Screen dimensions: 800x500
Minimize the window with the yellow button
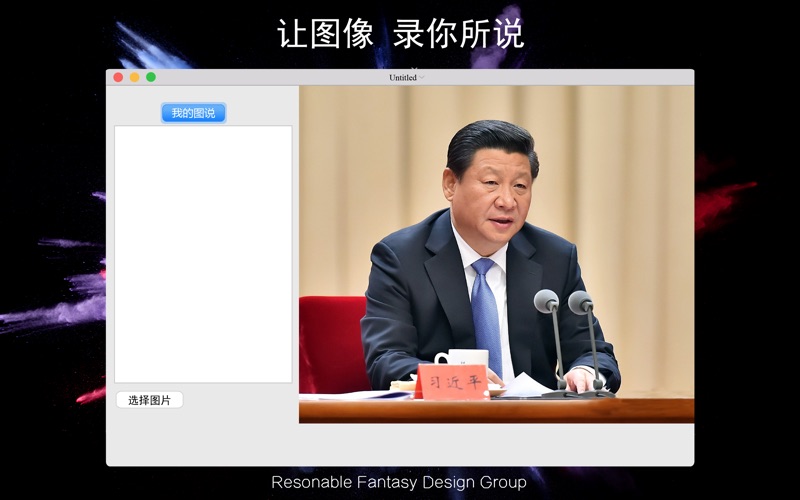tap(134, 77)
